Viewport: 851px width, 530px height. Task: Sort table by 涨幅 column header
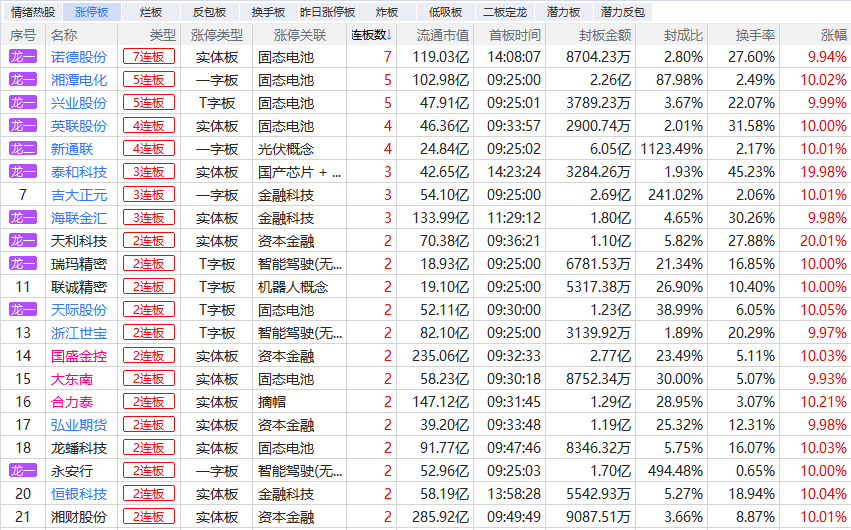click(x=834, y=35)
